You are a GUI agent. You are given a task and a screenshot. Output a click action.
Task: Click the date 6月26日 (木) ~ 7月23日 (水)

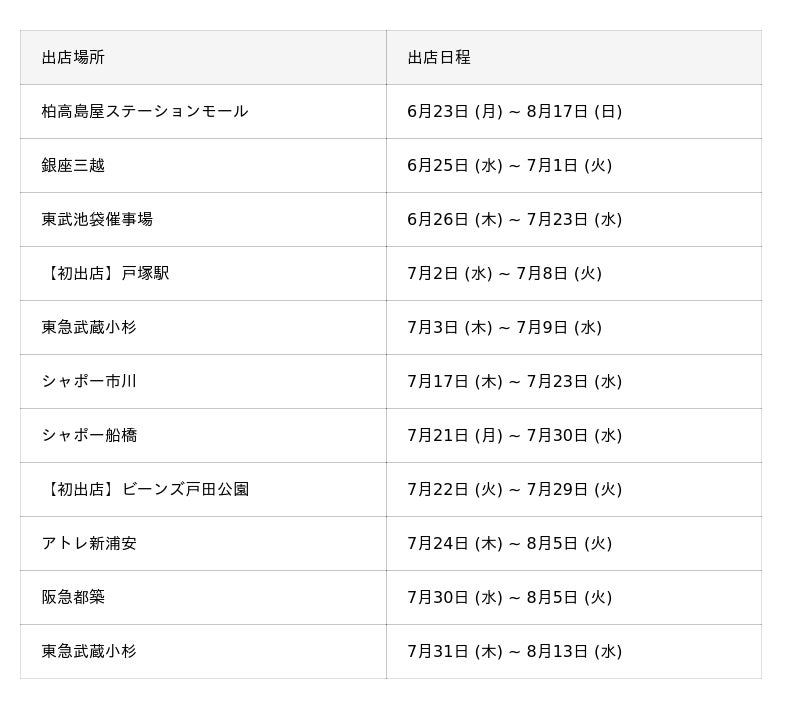coord(514,220)
